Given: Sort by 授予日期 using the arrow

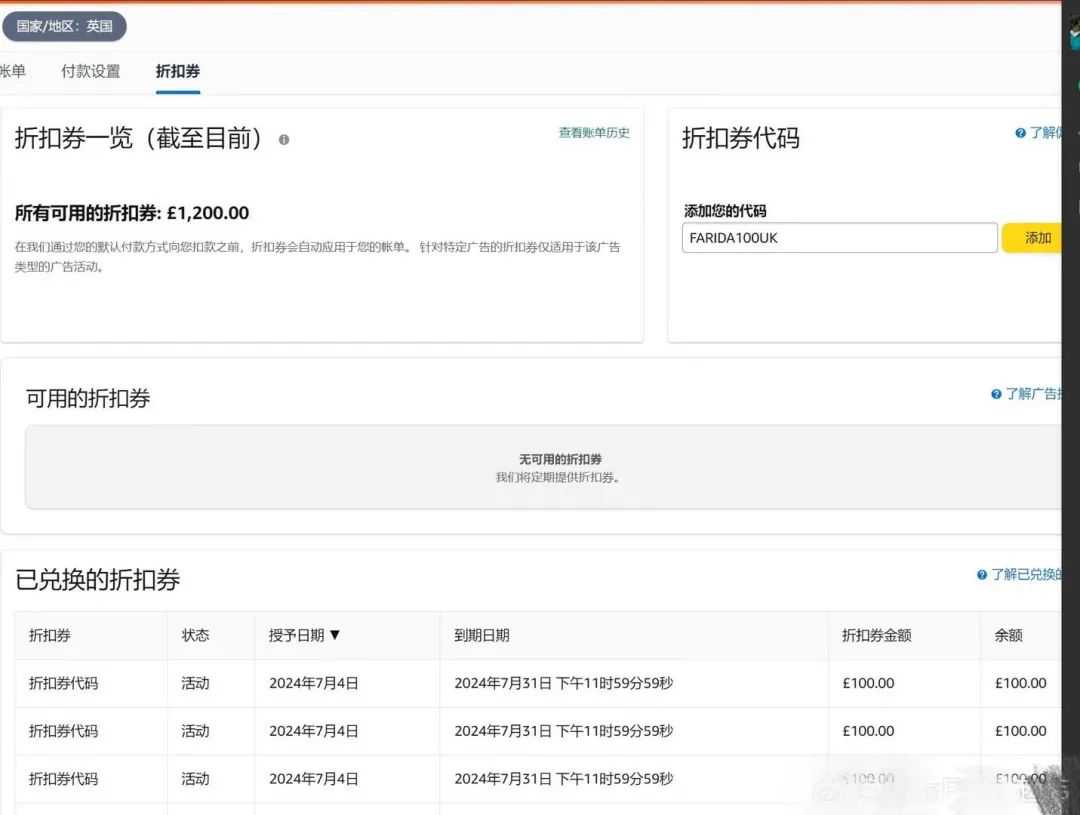Looking at the screenshot, I should tap(335, 635).
